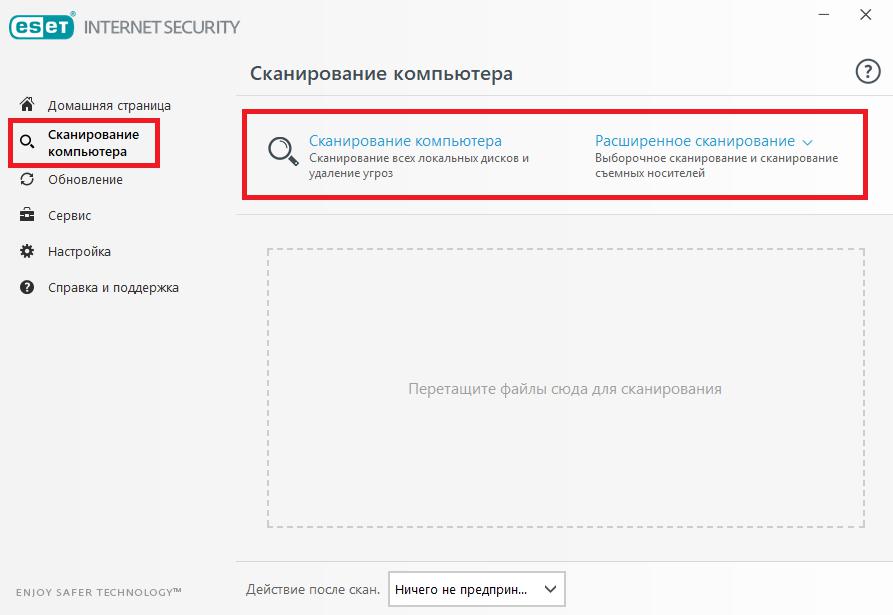The image size is (893, 615).
Task: Minimize the ESET window
Action: point(824,14)
